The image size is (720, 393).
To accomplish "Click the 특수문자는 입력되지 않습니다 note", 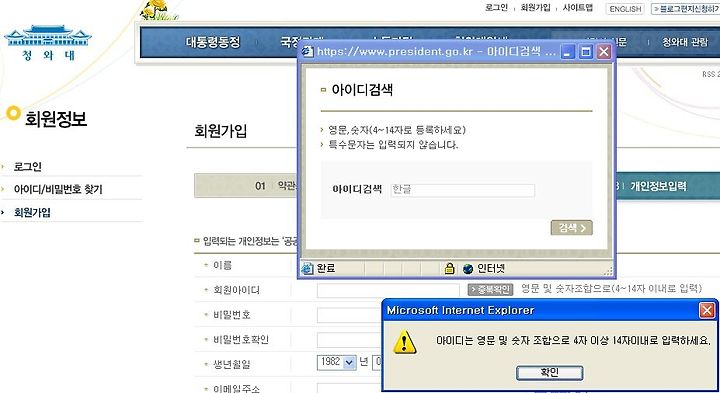I will pyautogui.click(x=393, y=145).
